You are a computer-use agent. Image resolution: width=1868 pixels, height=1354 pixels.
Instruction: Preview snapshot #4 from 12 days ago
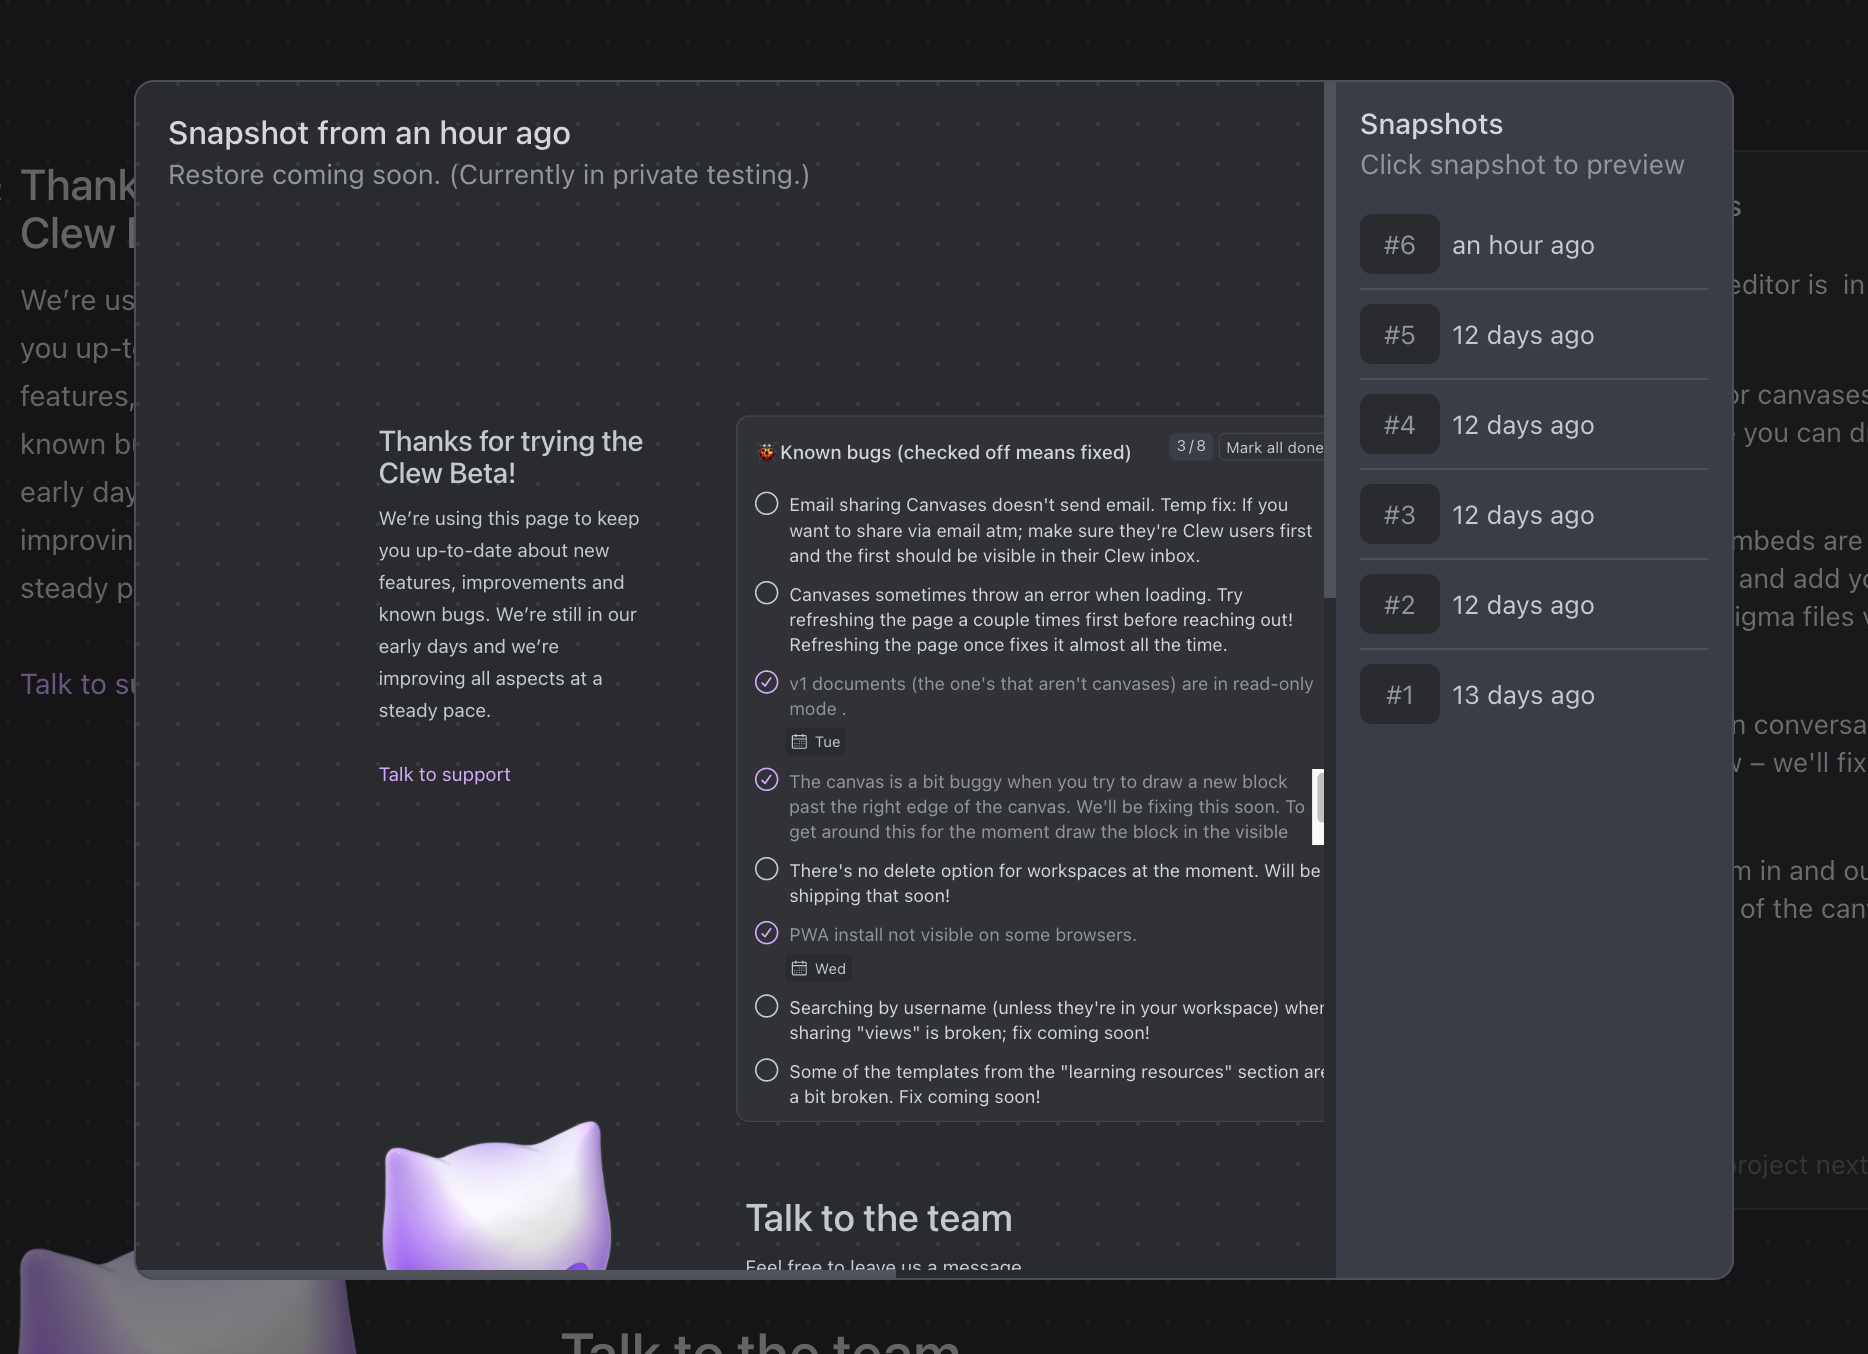point(1533,425)
